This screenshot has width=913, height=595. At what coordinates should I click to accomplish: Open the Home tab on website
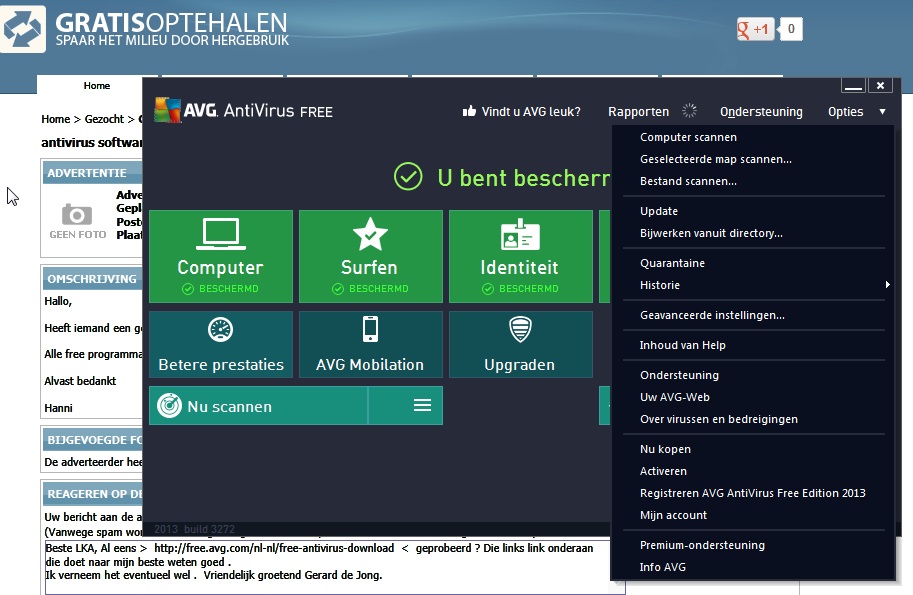pyautogui.click(x=97, y=86)
